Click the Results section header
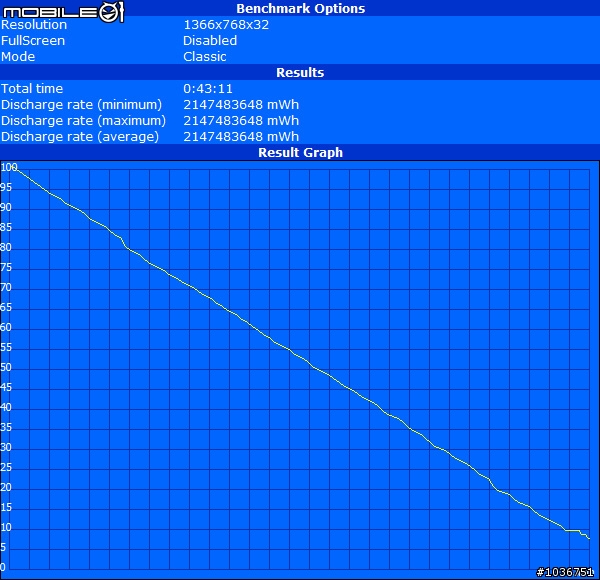600x580 pixels. (x=300, y=73)
